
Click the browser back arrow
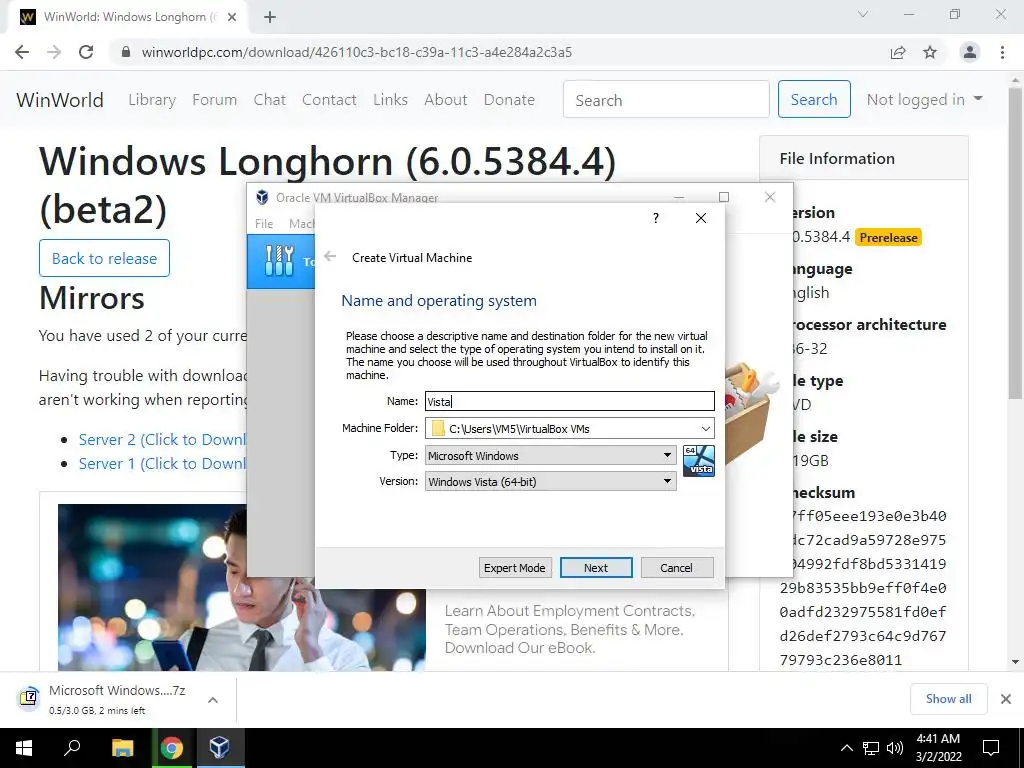click(22, 52)
